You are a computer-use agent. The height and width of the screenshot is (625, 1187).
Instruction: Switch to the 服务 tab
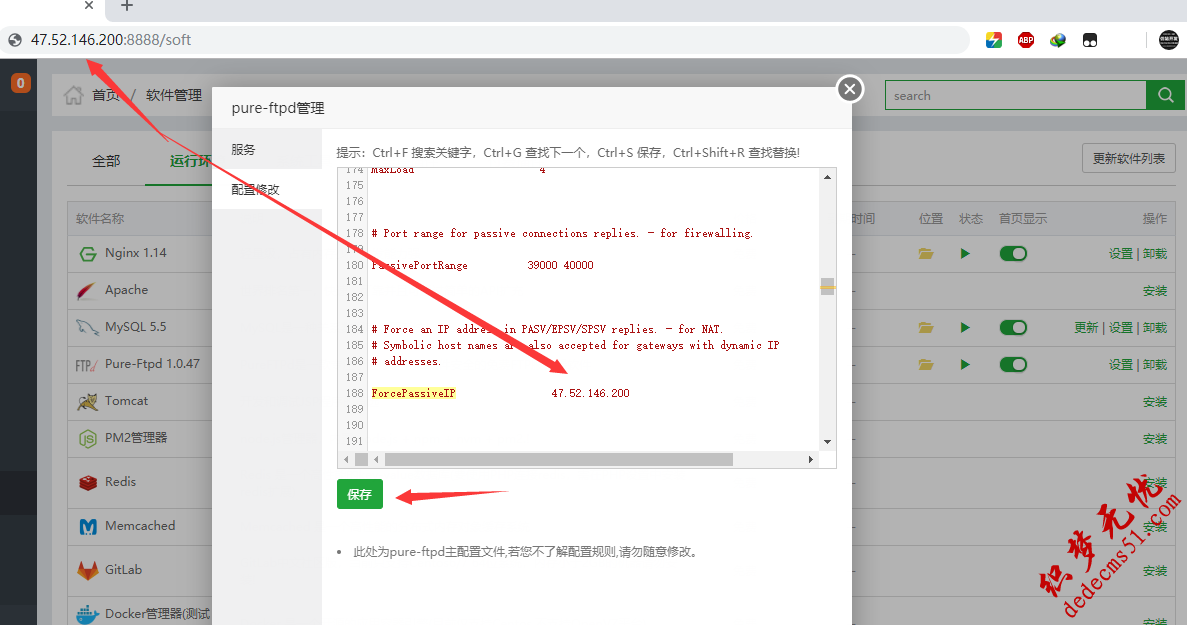tap(244, 149)
